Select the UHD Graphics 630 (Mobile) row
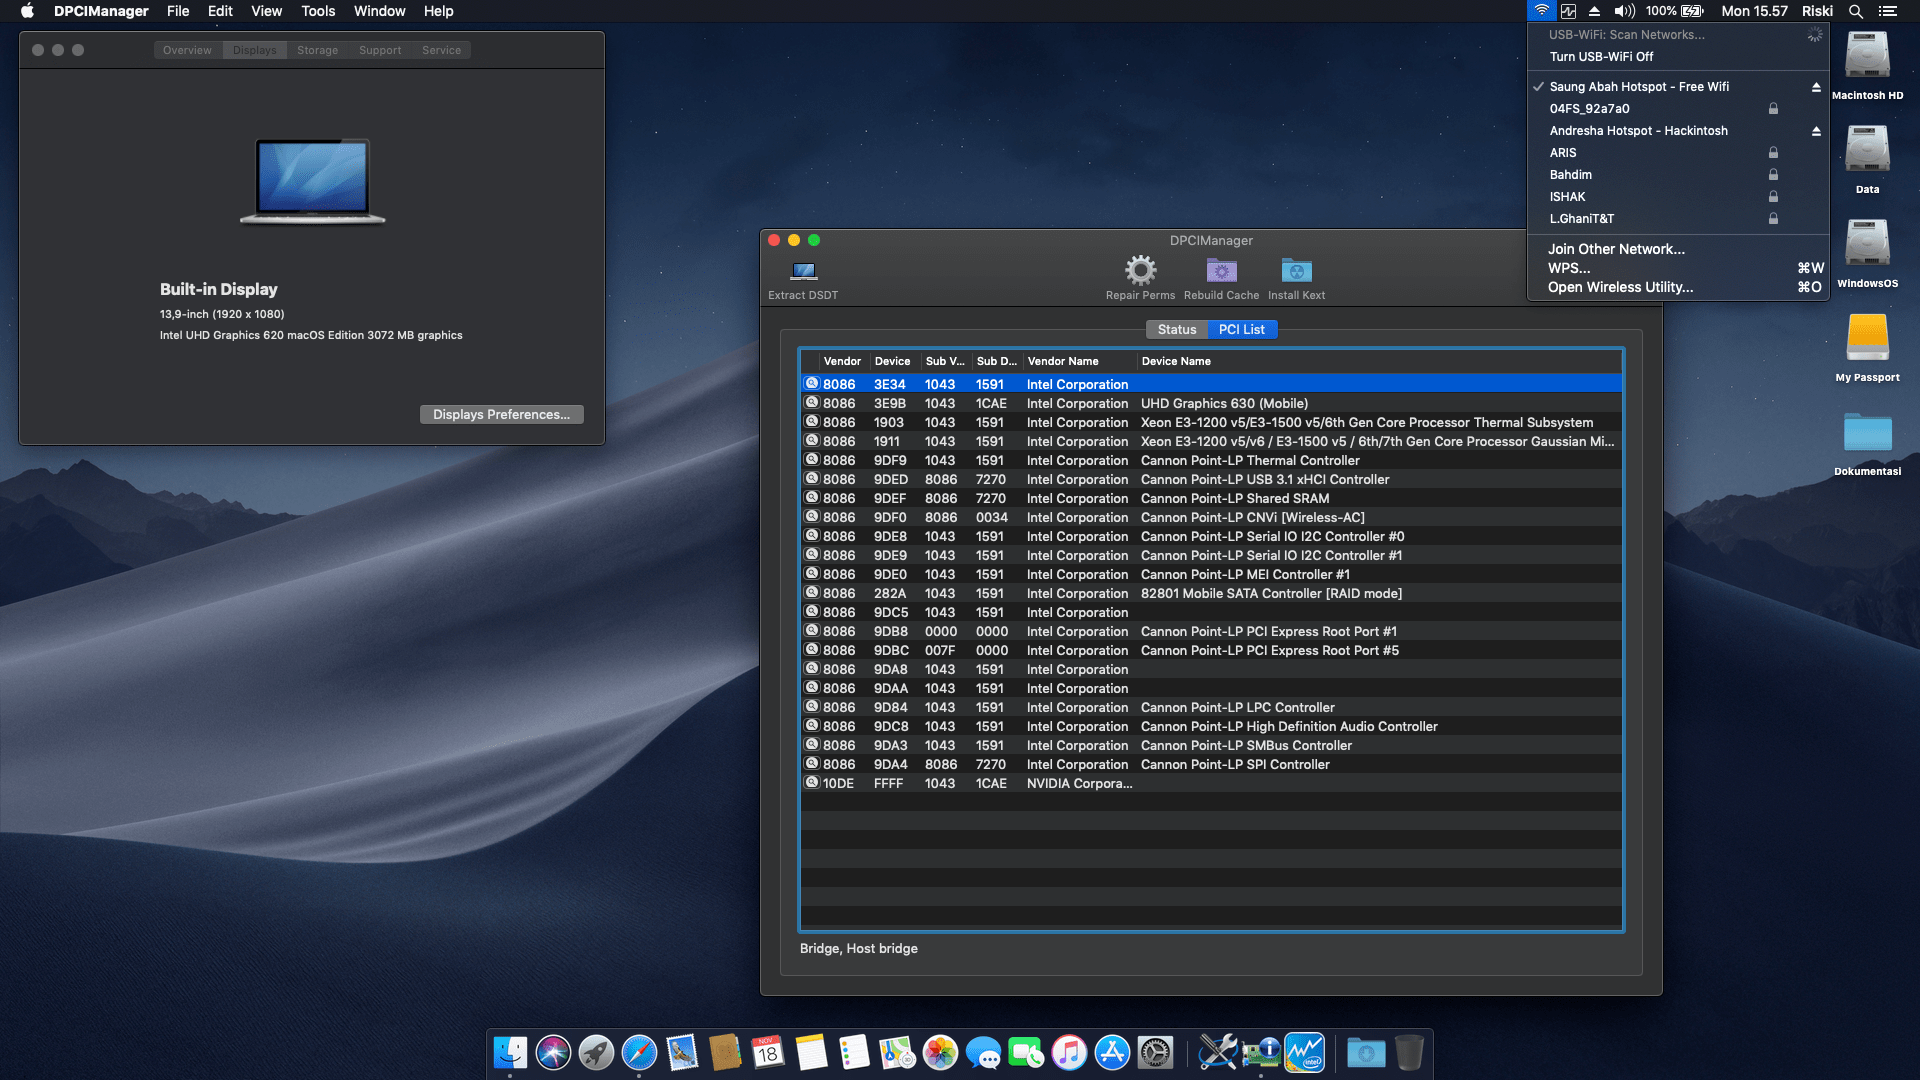The height and width of the screenshot is (1080, 1920). point(1223,403)
